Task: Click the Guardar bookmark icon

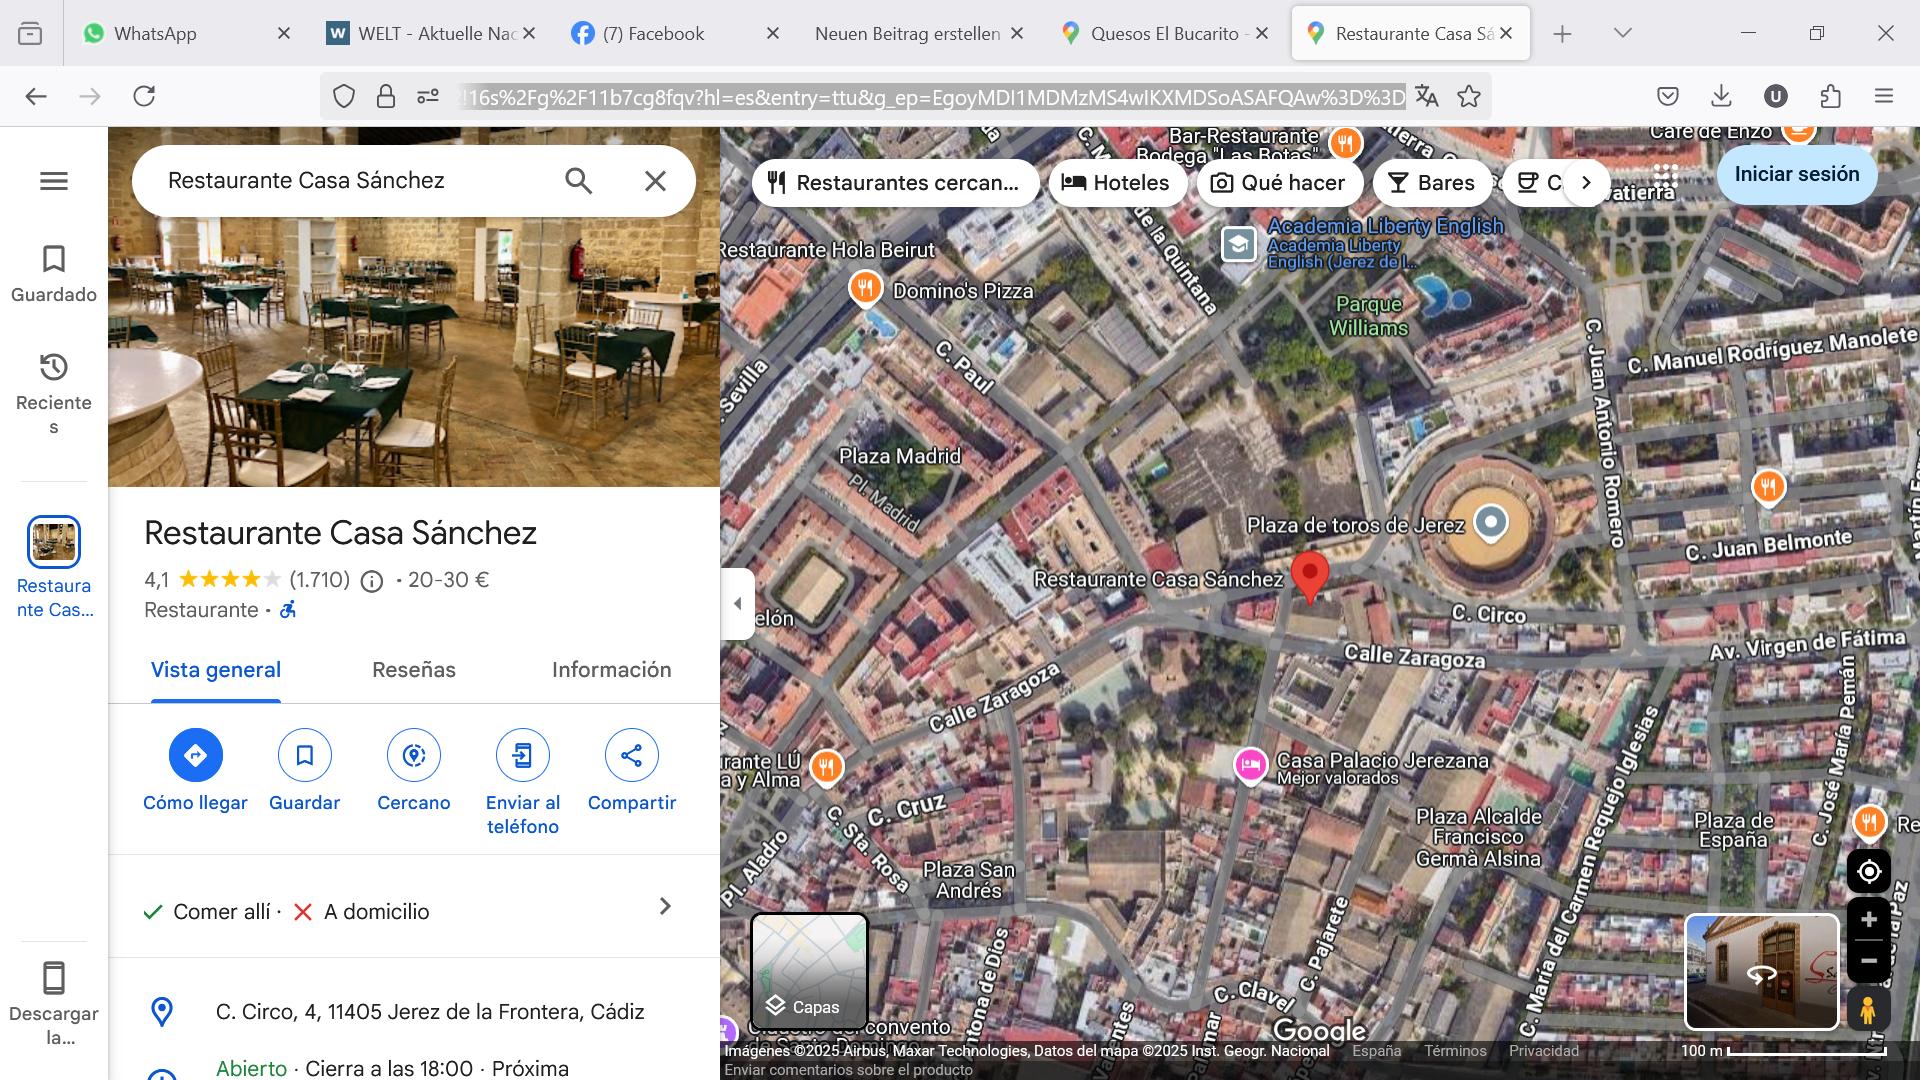Action: 304,755
